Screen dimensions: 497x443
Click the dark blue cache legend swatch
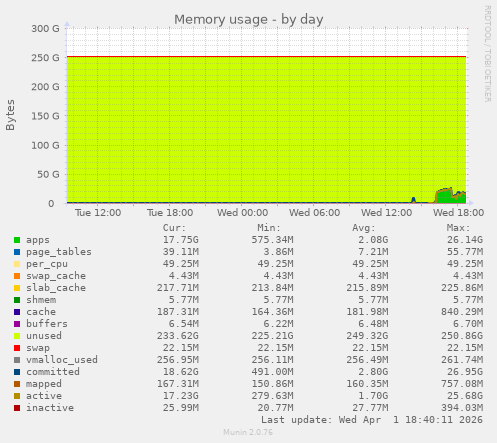click(x=17, y=312)
